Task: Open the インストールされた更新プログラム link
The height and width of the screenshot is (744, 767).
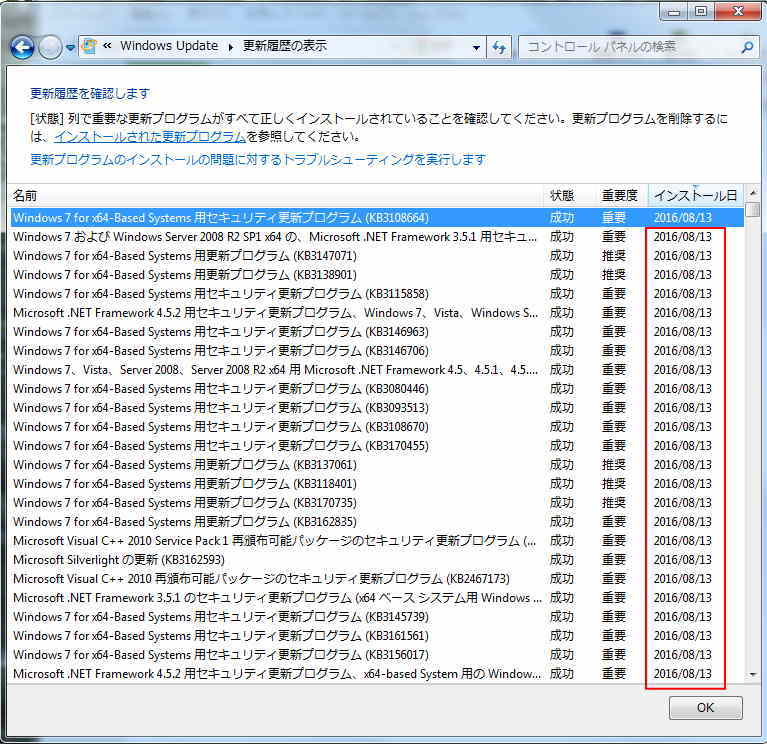Action: (150, 137)
